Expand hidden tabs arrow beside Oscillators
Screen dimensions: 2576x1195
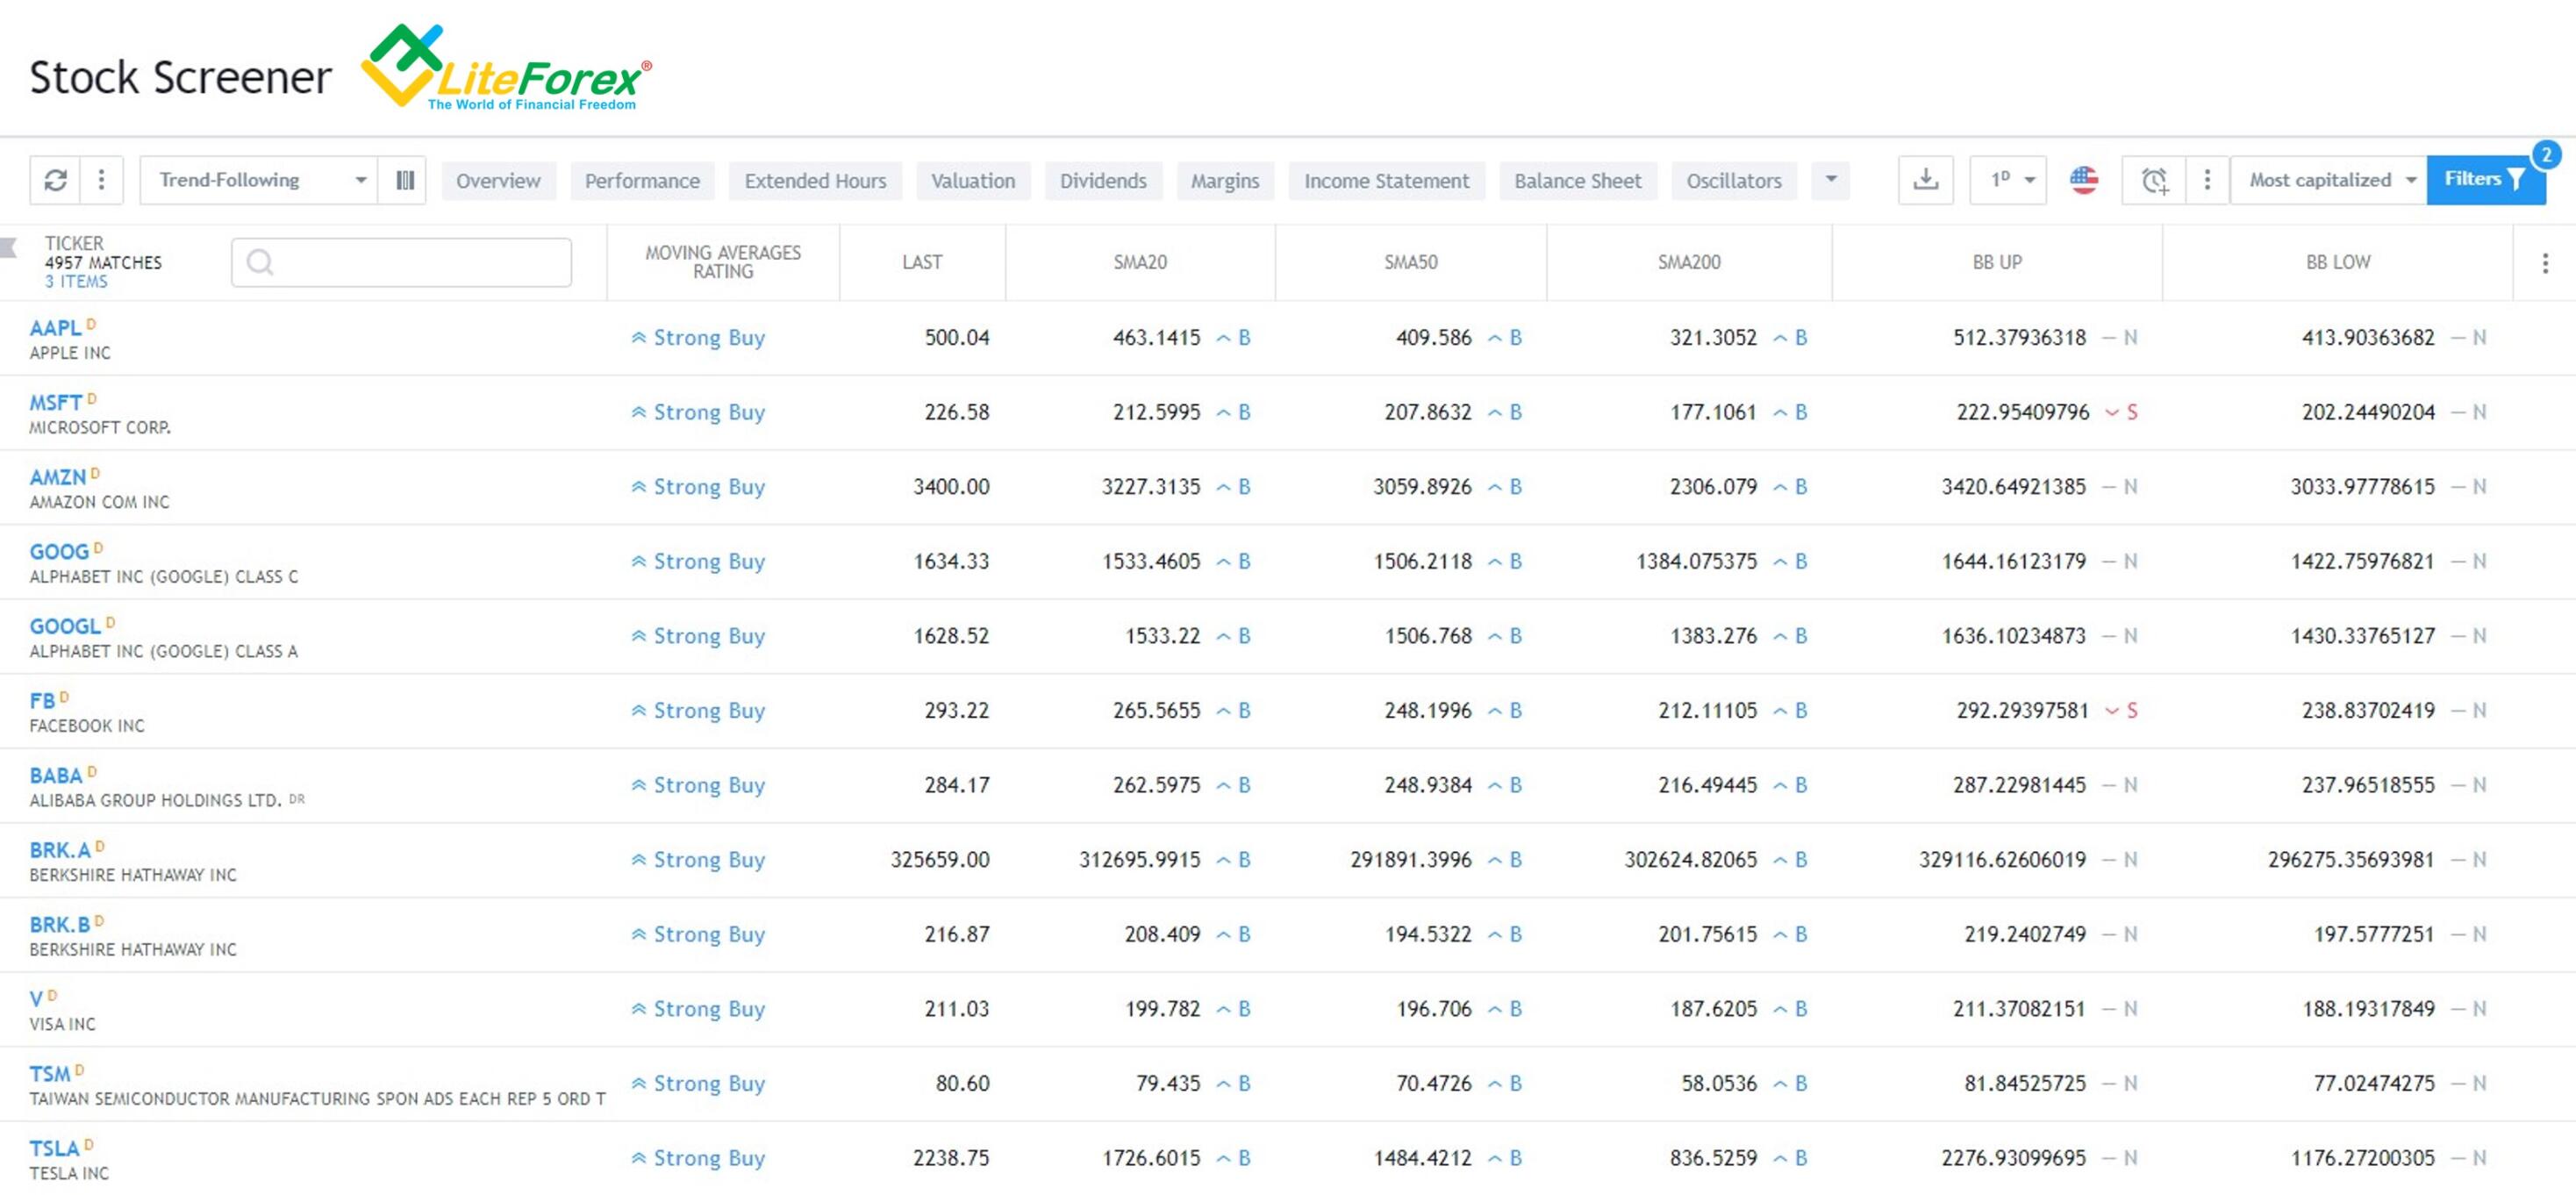pyautogui.click(x=1830, y=181)
